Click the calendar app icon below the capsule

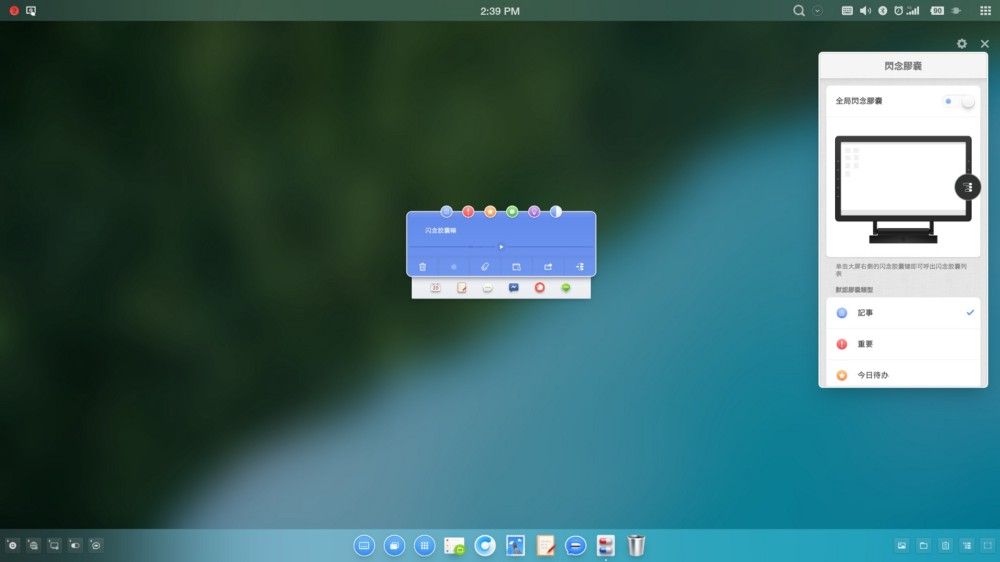tap(436, 288)
